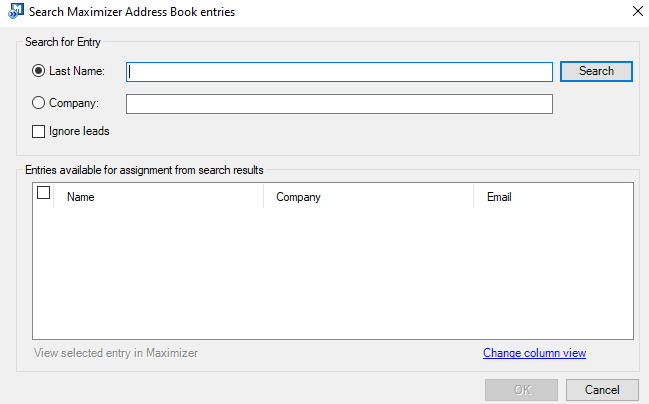The width and height of the screenshot is (649, 404).
Task: Select the Company radio button
Action: (38, 103)
